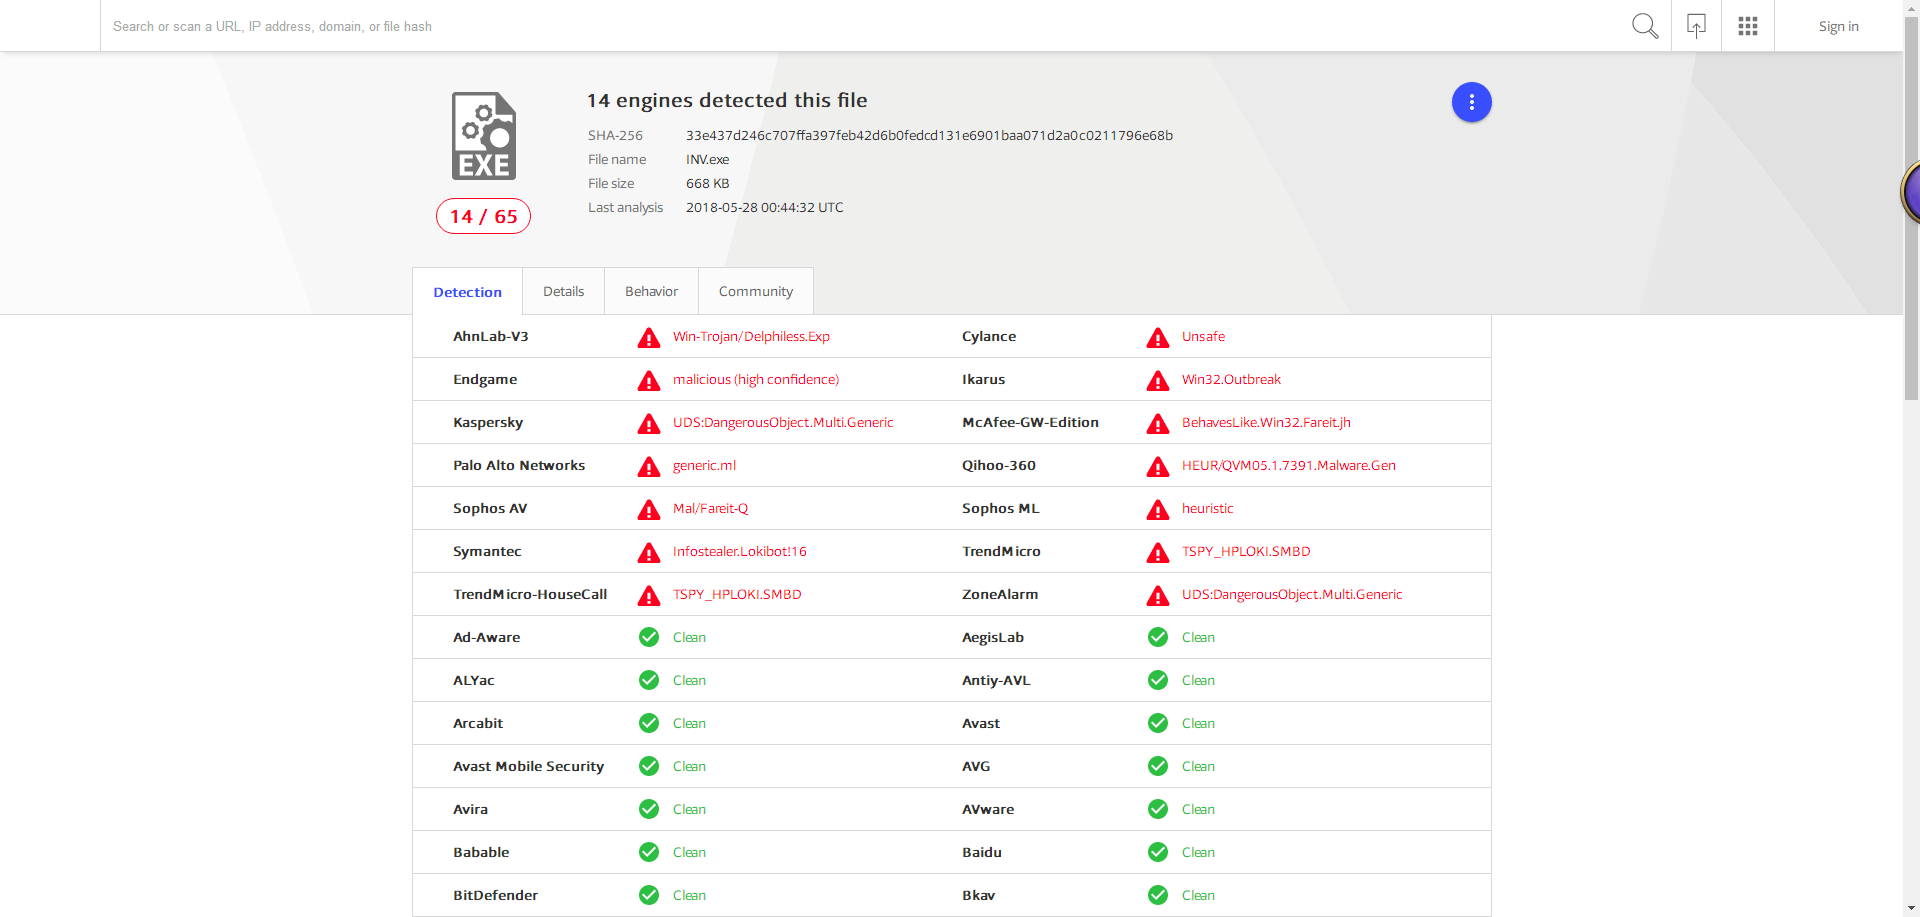This screenshot has width=1920, height=917.
Task: Click the Unsafe result for Cylance
Action: point(1203,336)
